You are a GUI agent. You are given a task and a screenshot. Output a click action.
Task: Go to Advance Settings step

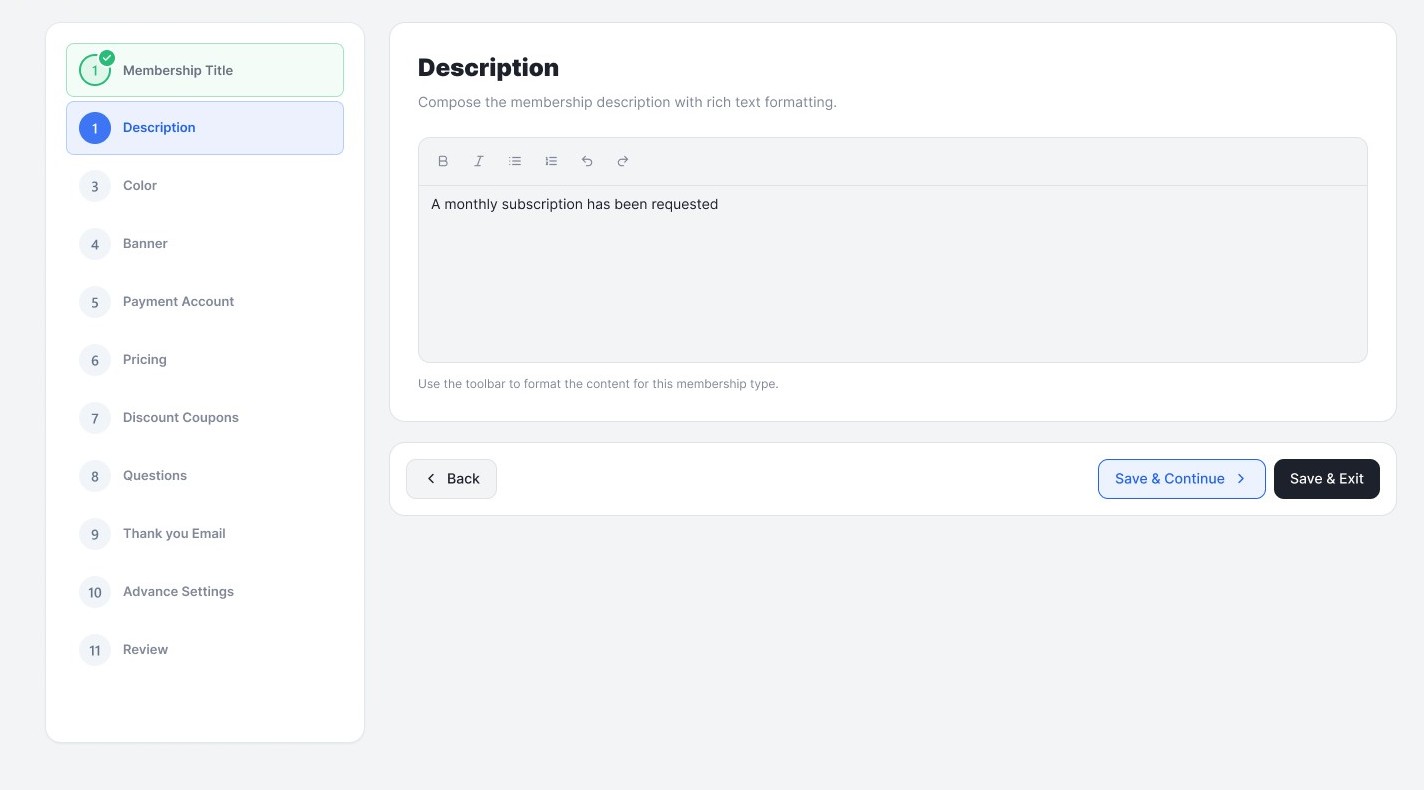click(x=205, y=592)
